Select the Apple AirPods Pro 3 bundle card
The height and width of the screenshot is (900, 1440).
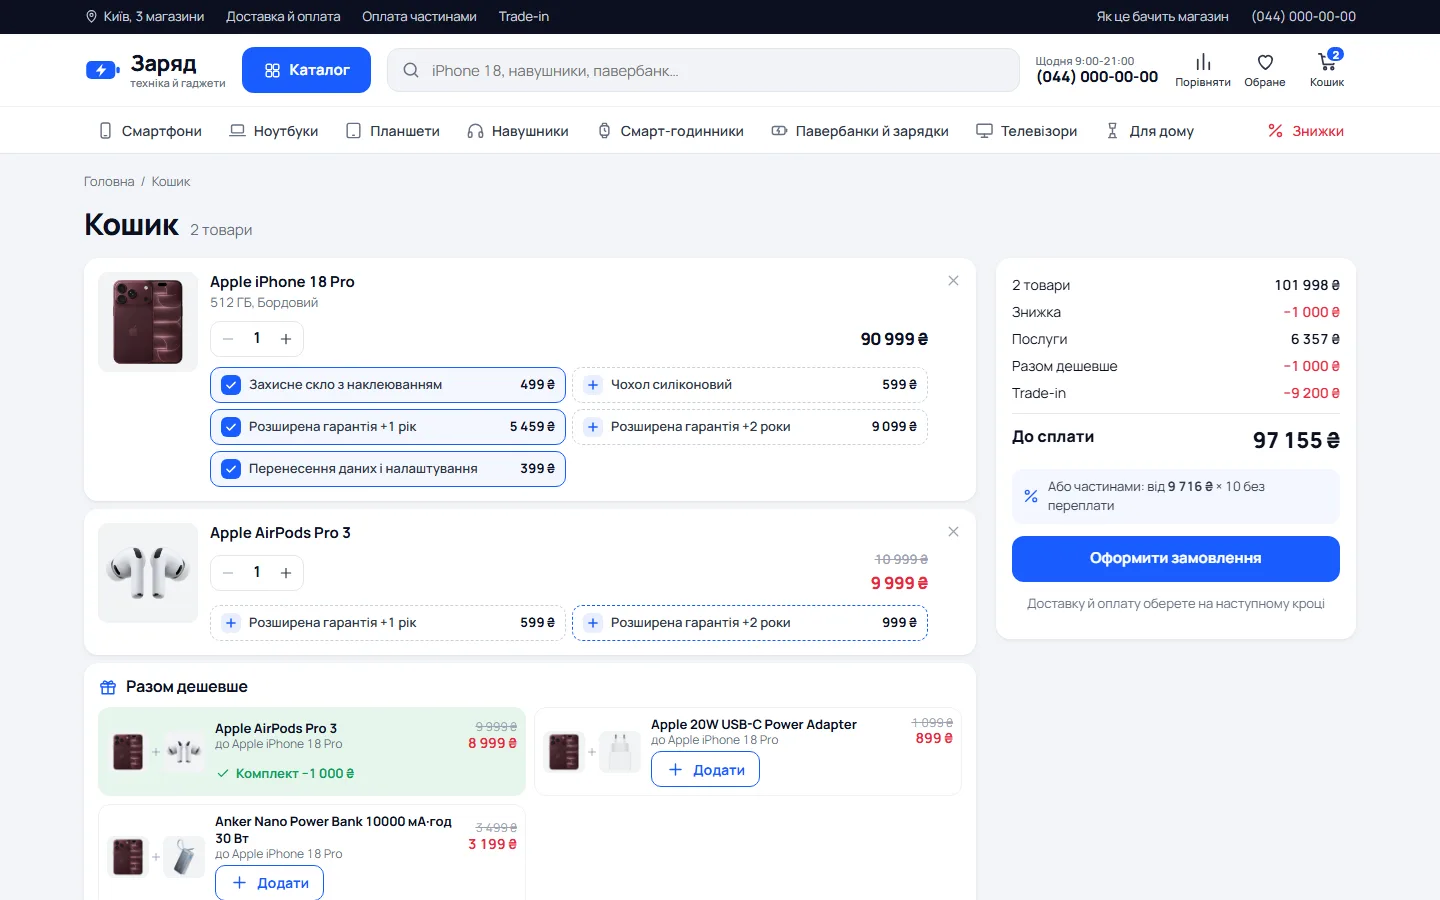(312, 751)
